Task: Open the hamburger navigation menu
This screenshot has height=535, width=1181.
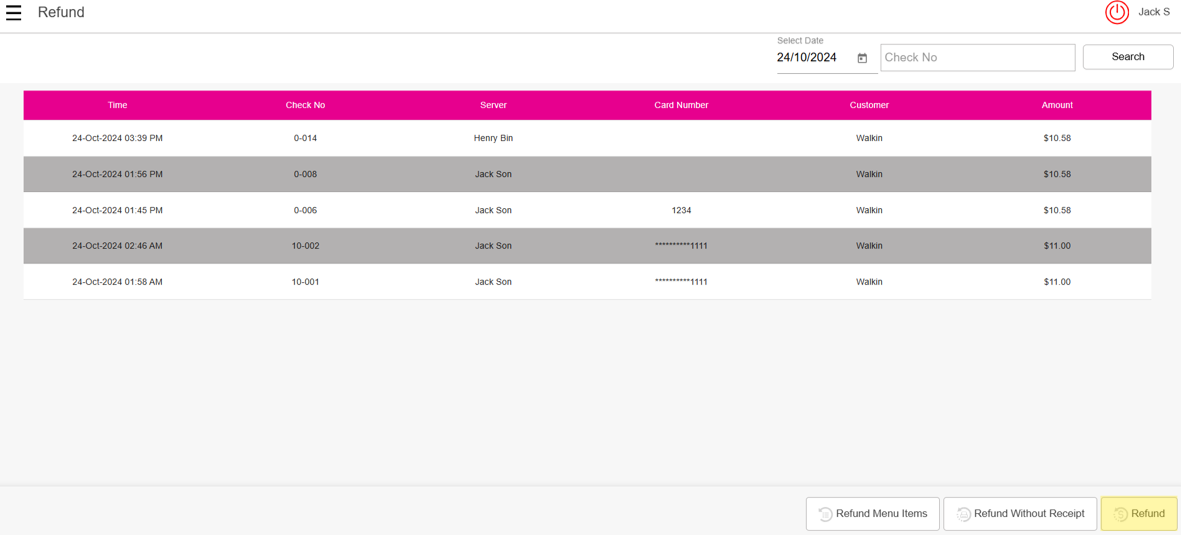Action: (14, 13)
